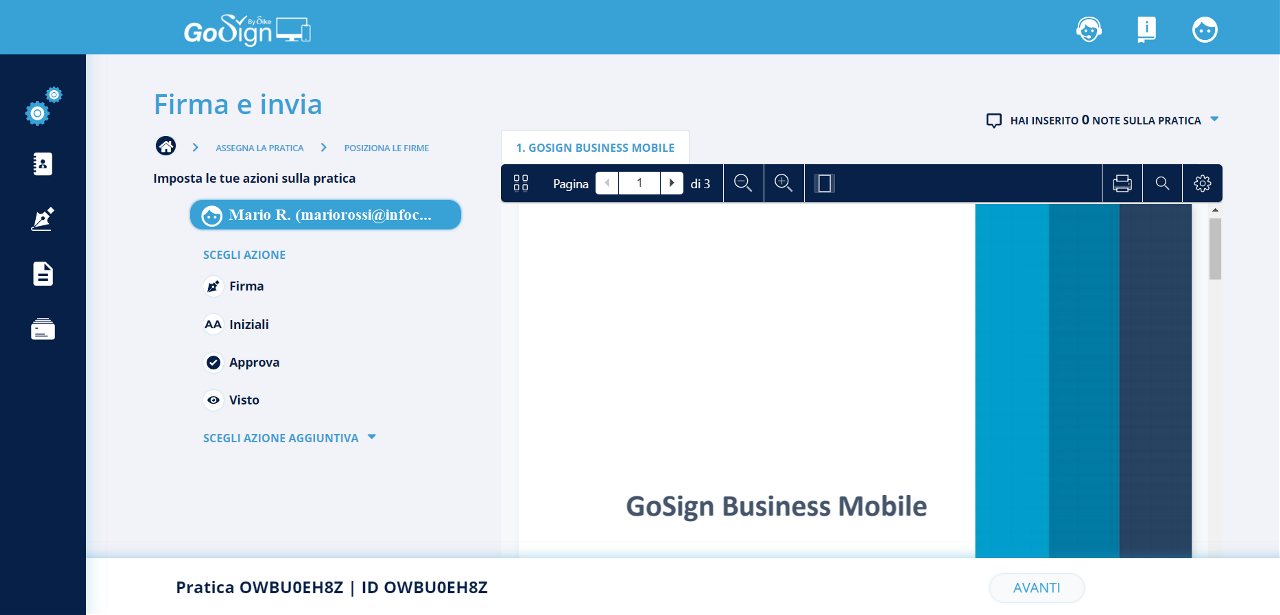1280x615 pixels.
Task: Click the customer support headset icon
Action: tap(1088, 29)
